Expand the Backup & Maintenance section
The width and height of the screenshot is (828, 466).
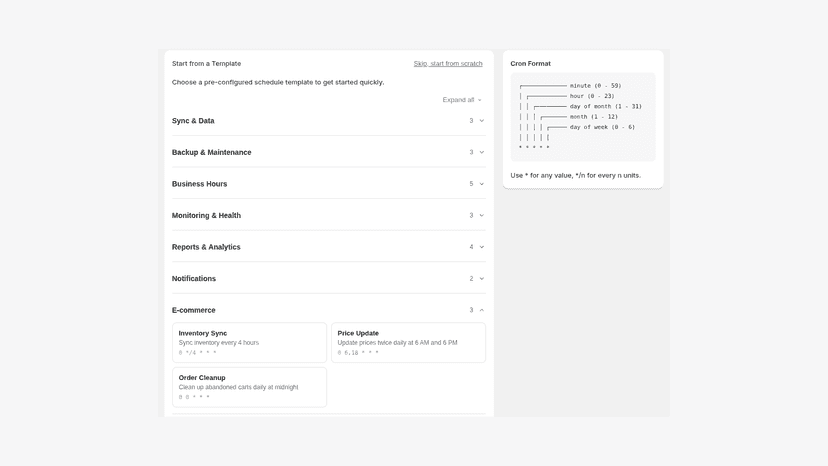(x=328, y=152)
